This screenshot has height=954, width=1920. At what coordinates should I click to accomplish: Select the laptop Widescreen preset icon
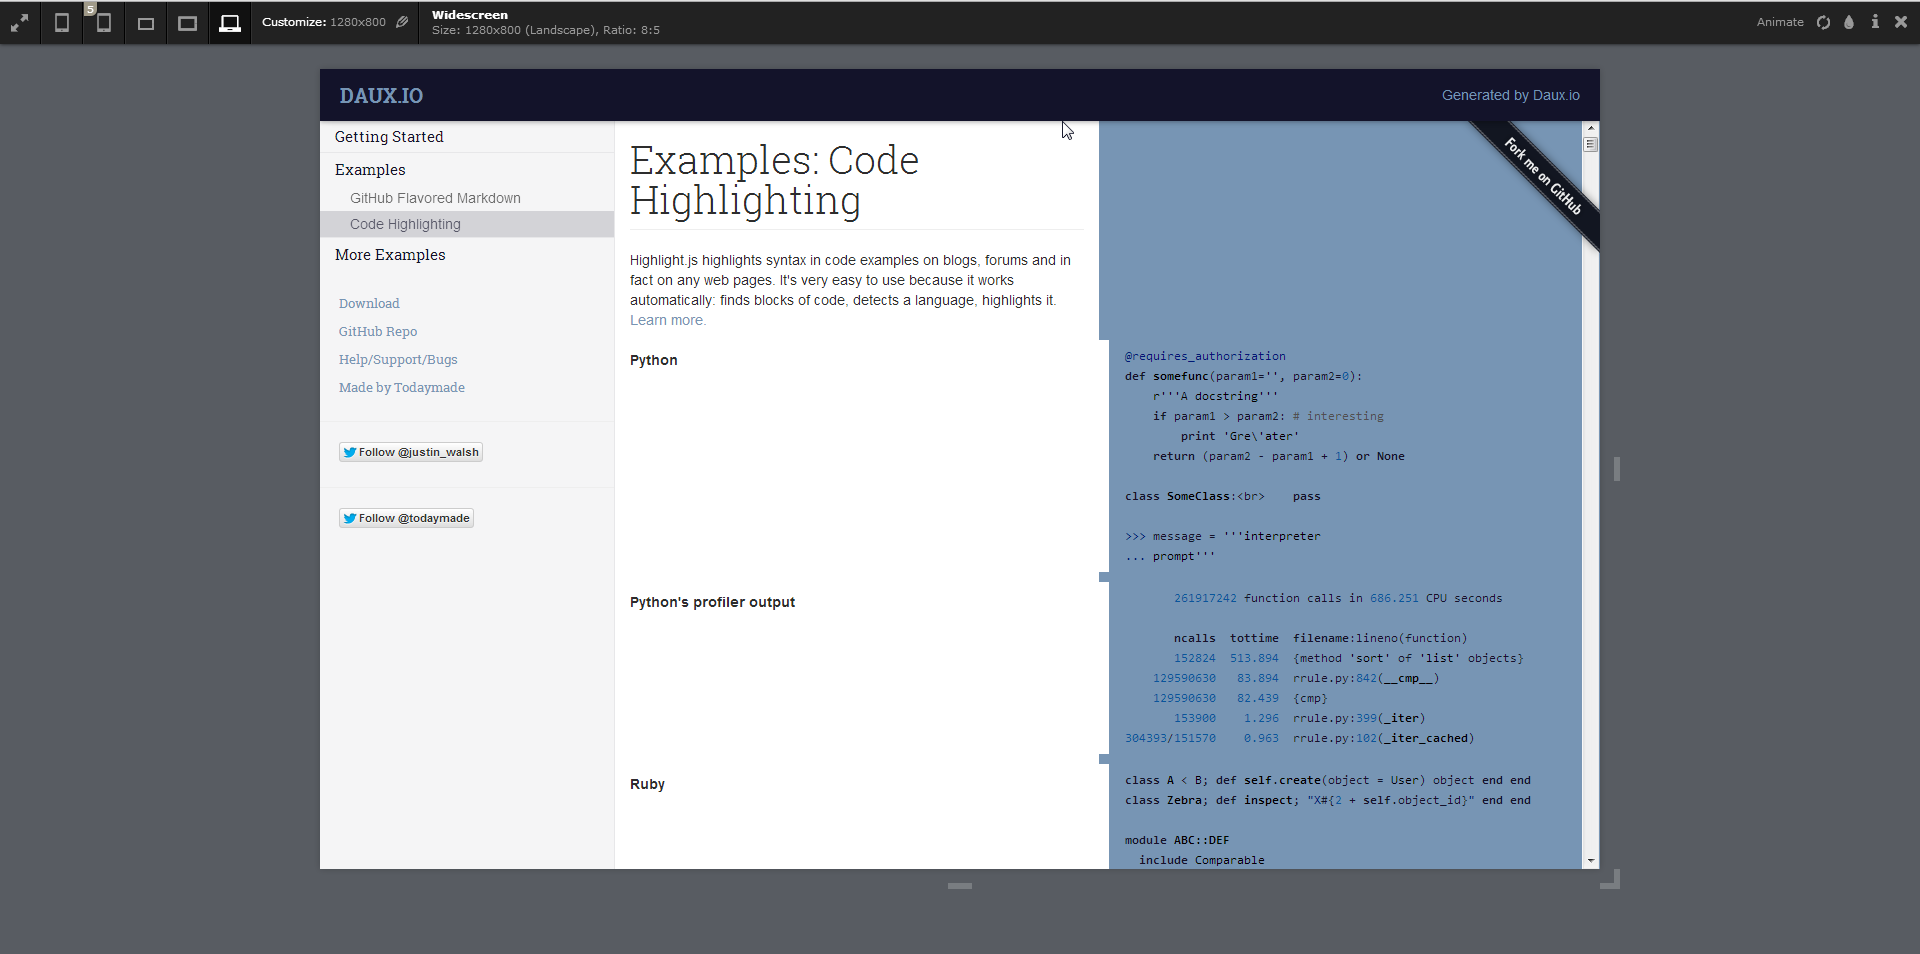(230, 23)
